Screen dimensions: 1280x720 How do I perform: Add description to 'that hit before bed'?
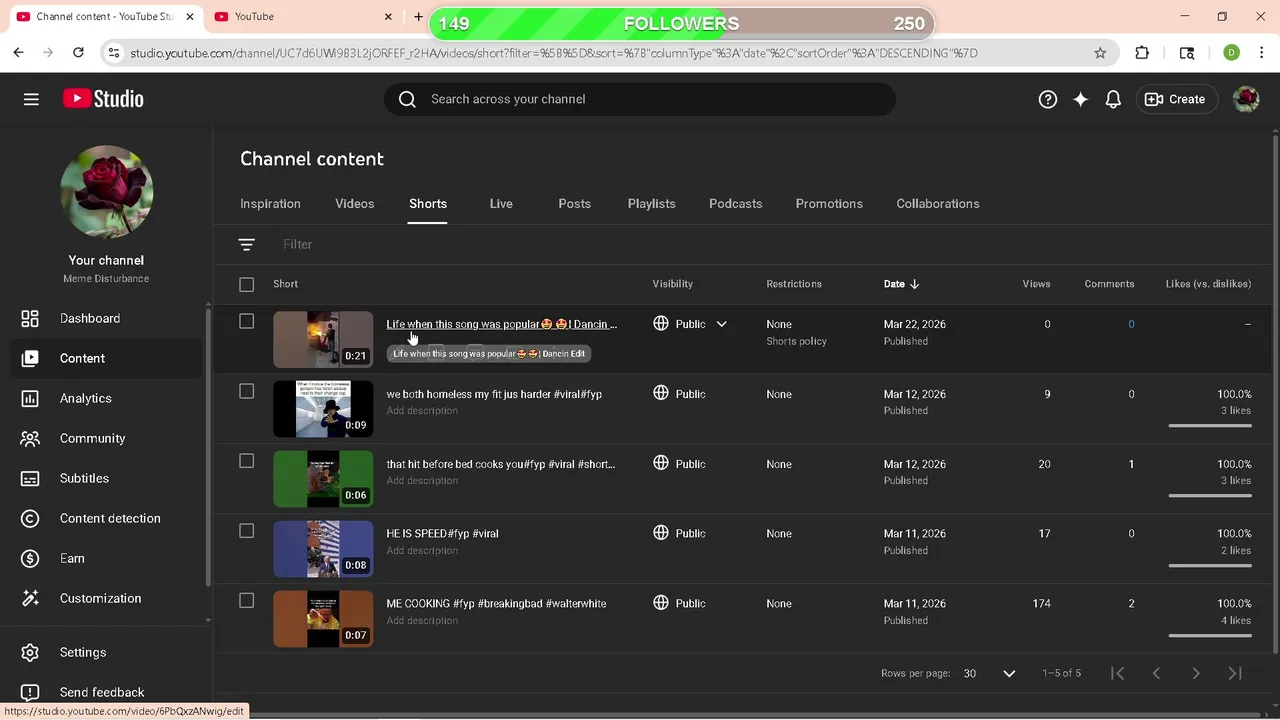pyautogui.click(x=422, y=481)
